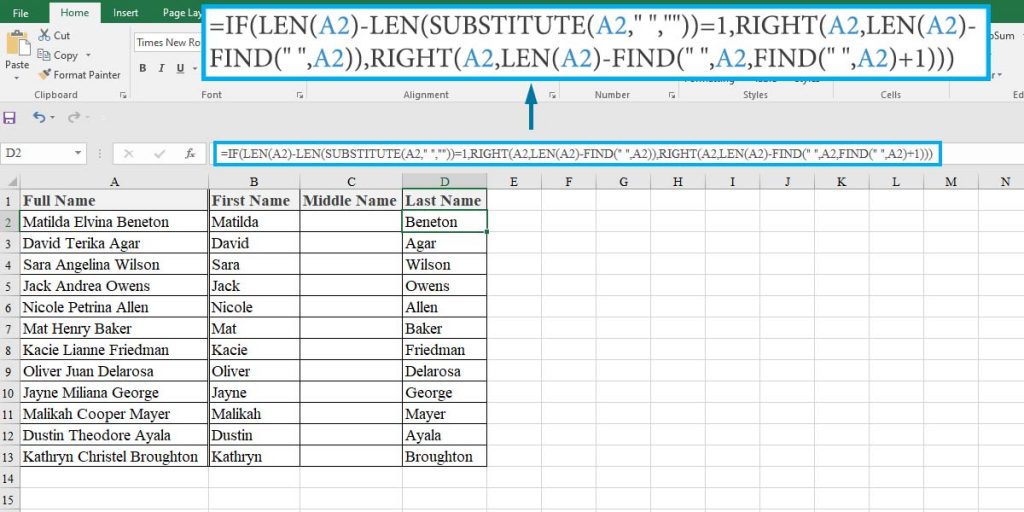Click the Enter checkmark beside formula bar
The image size is (1024, 512).
click(159, 153)
